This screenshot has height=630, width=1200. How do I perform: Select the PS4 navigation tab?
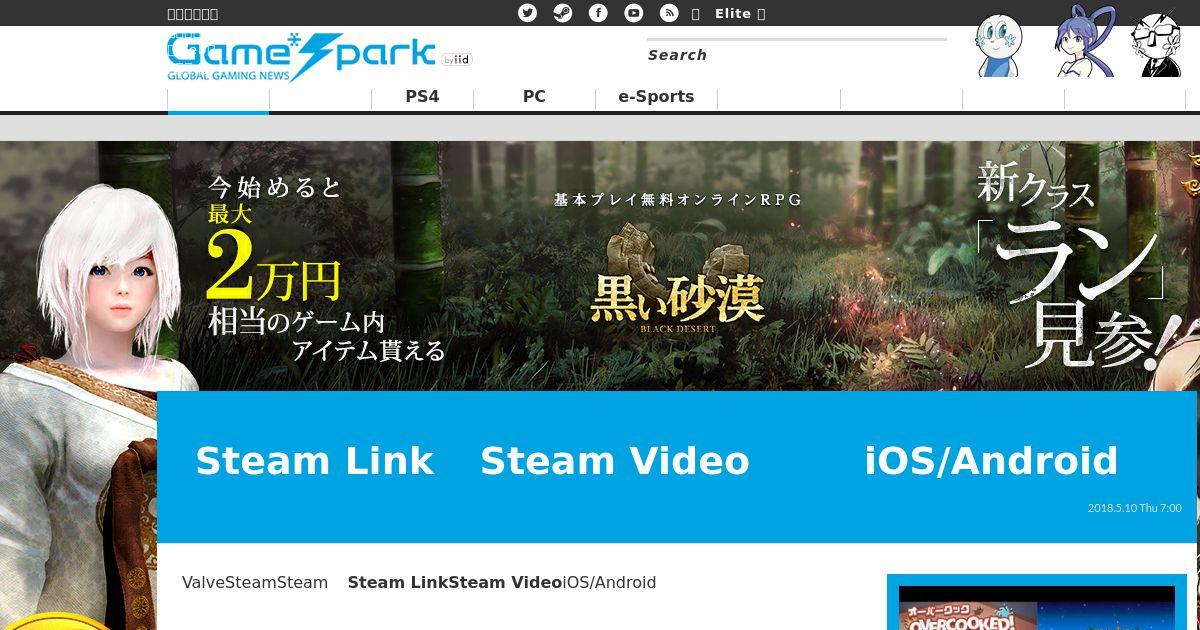coord(422,97)
